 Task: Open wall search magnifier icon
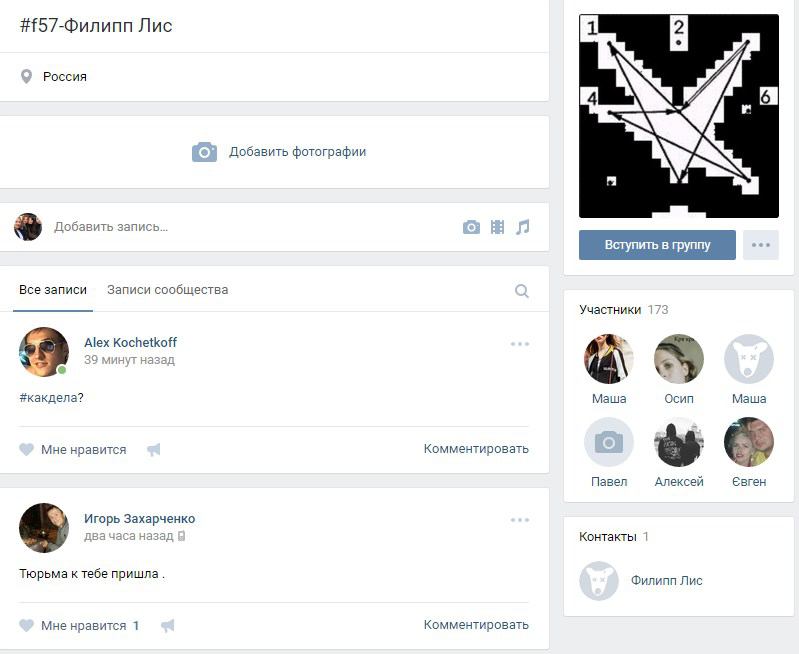(x=522, y=291)
